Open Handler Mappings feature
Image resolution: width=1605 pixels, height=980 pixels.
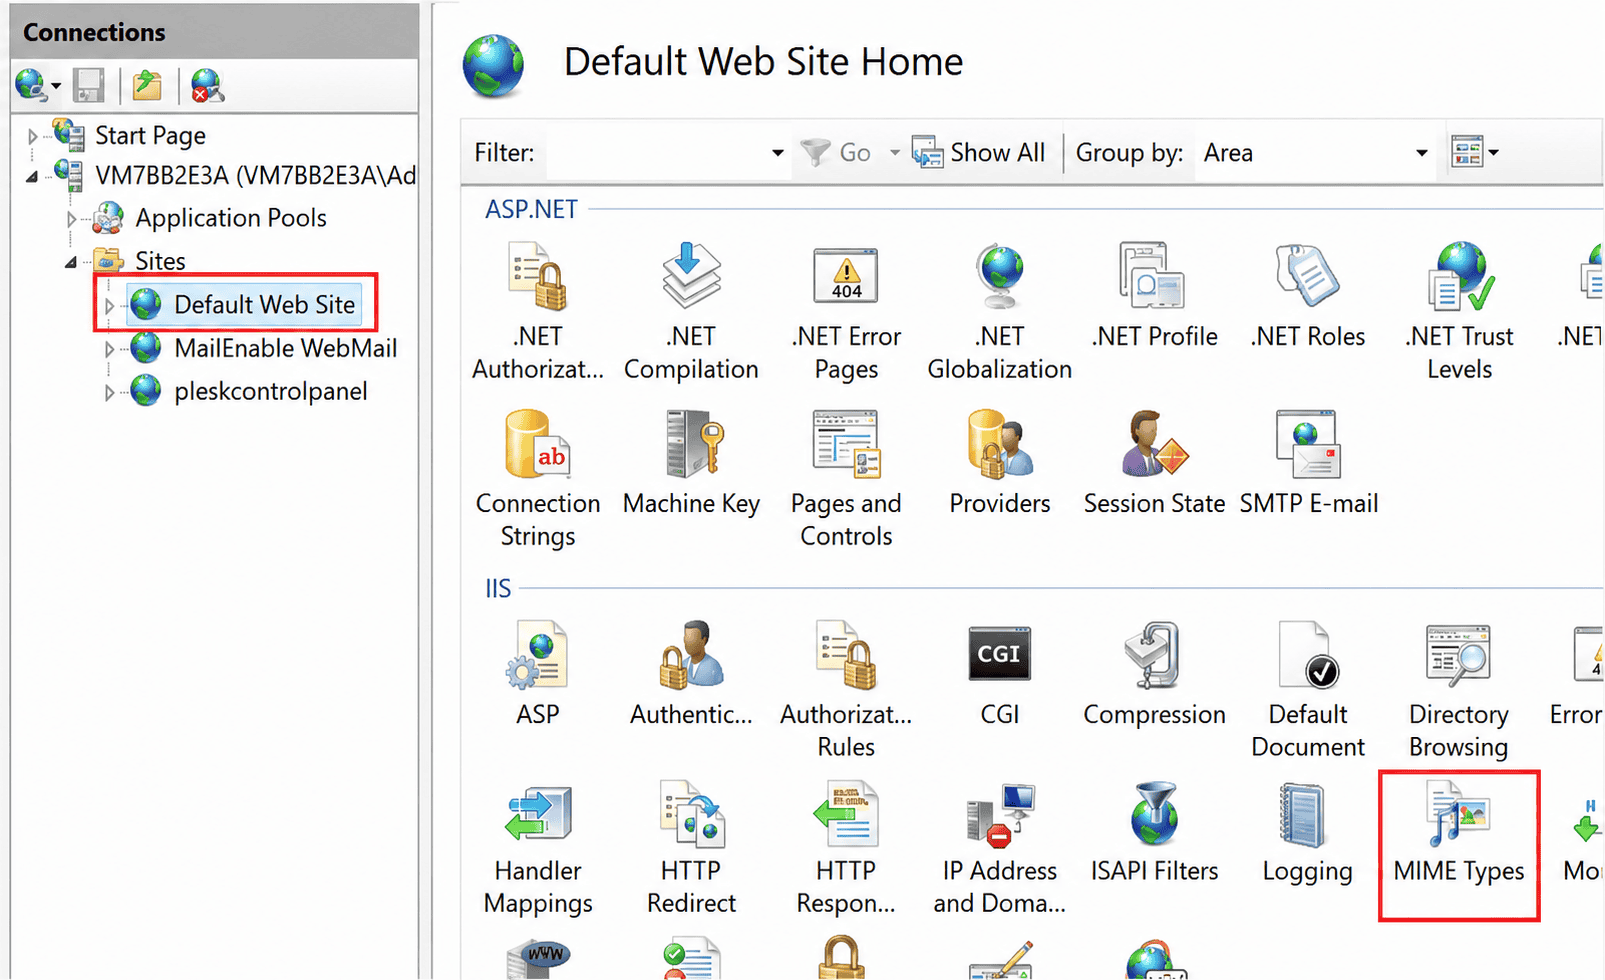click(x=538, y=851)
